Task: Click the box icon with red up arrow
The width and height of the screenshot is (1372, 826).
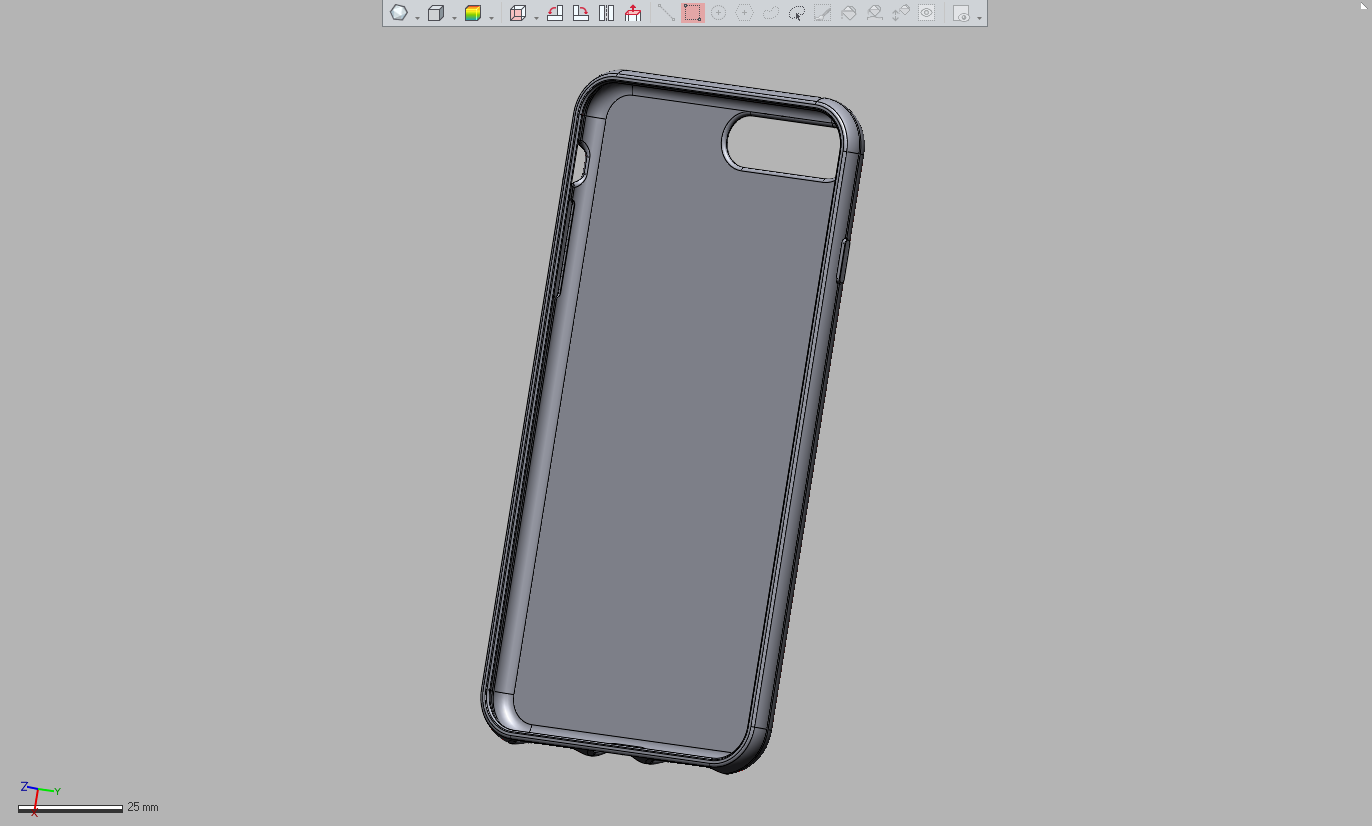Action: [633, 13]
